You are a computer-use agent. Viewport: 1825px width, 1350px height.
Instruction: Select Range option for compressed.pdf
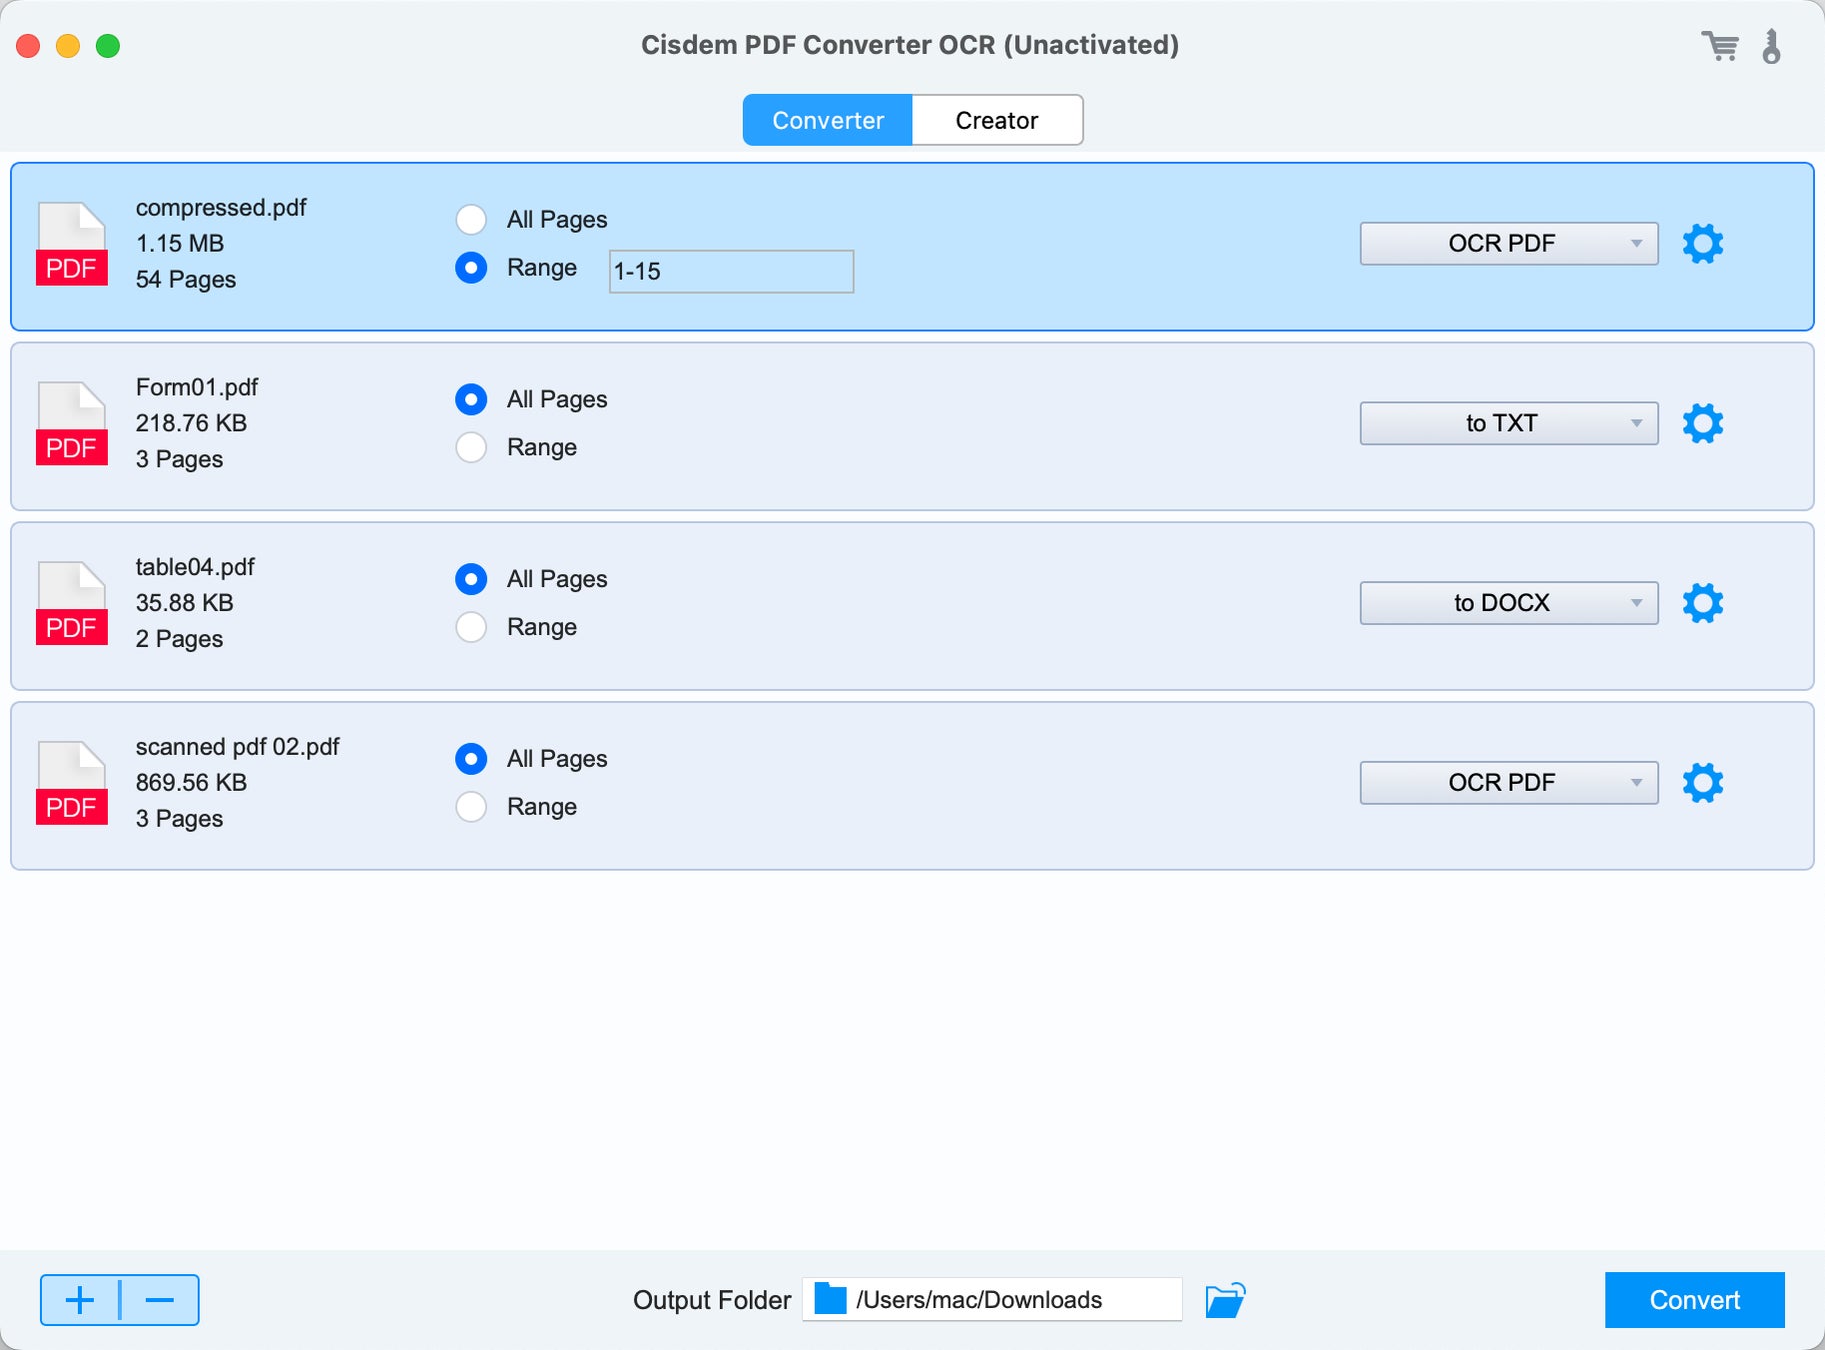pyautogui.click(x=471, y=268)
